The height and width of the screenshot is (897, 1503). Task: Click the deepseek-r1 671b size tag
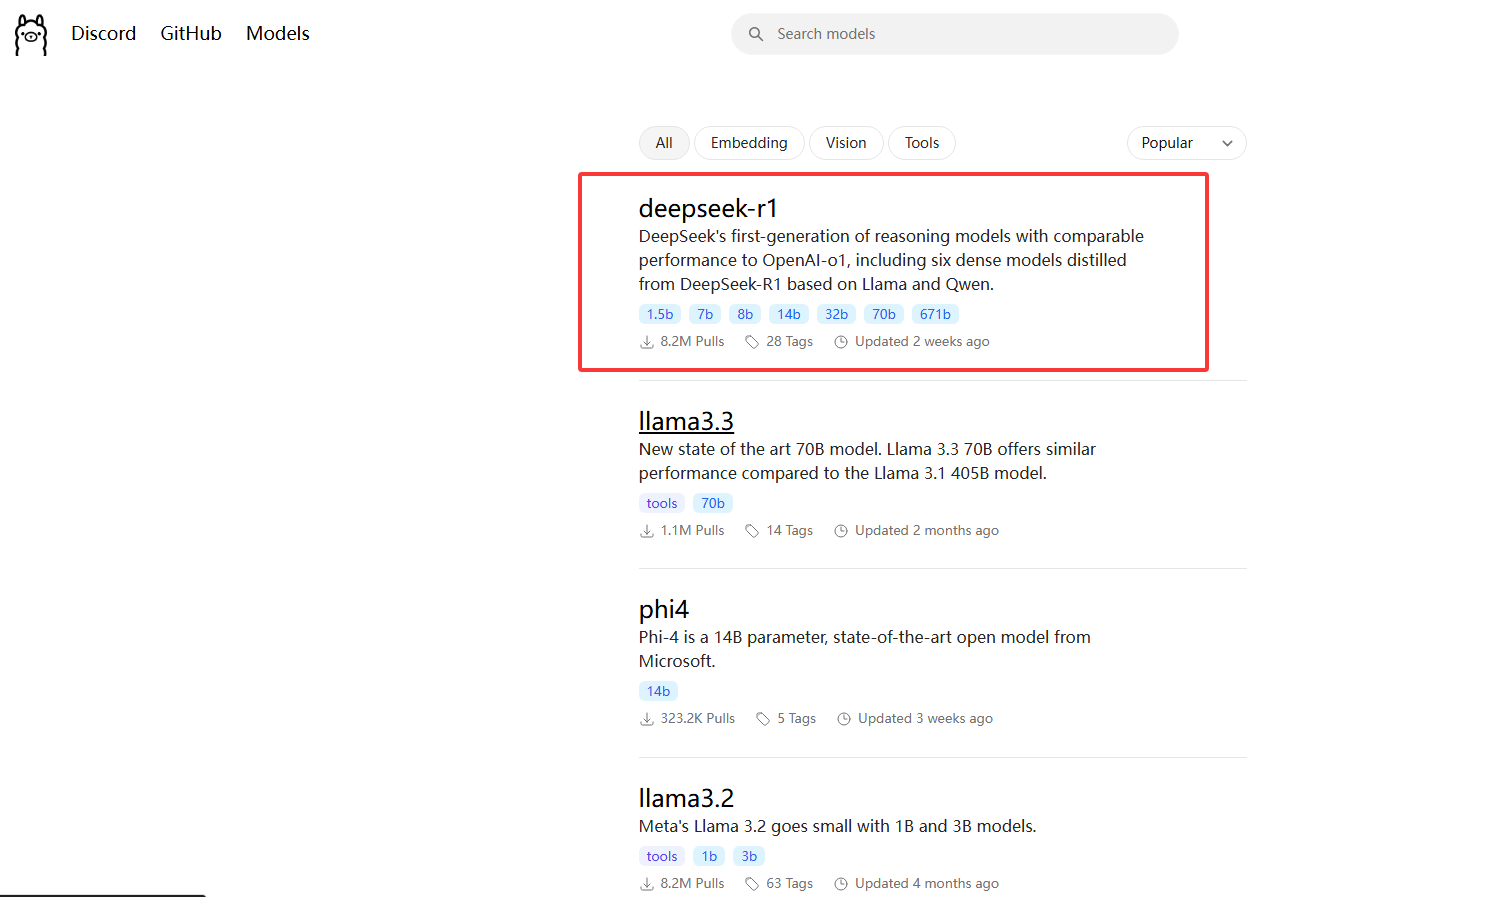935,314
